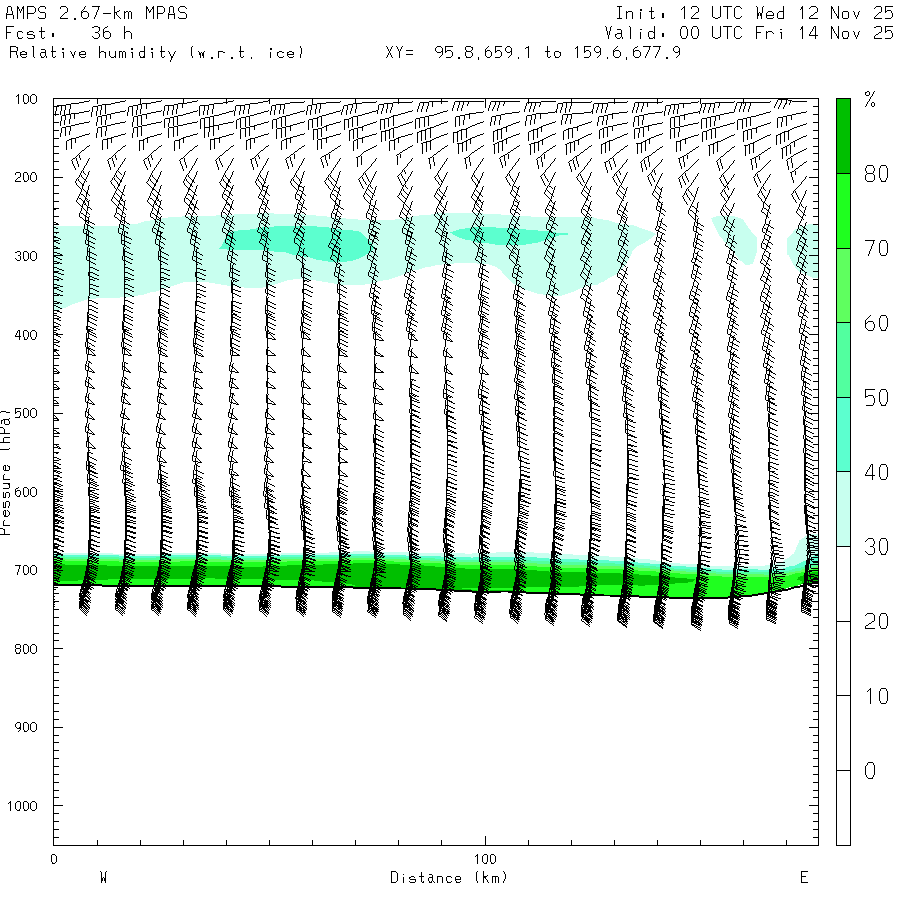The height and width of the screenshot is (900, 900).
Task: Click the pale cyan 30 to 40 swatch
Action: coord(843,509)
